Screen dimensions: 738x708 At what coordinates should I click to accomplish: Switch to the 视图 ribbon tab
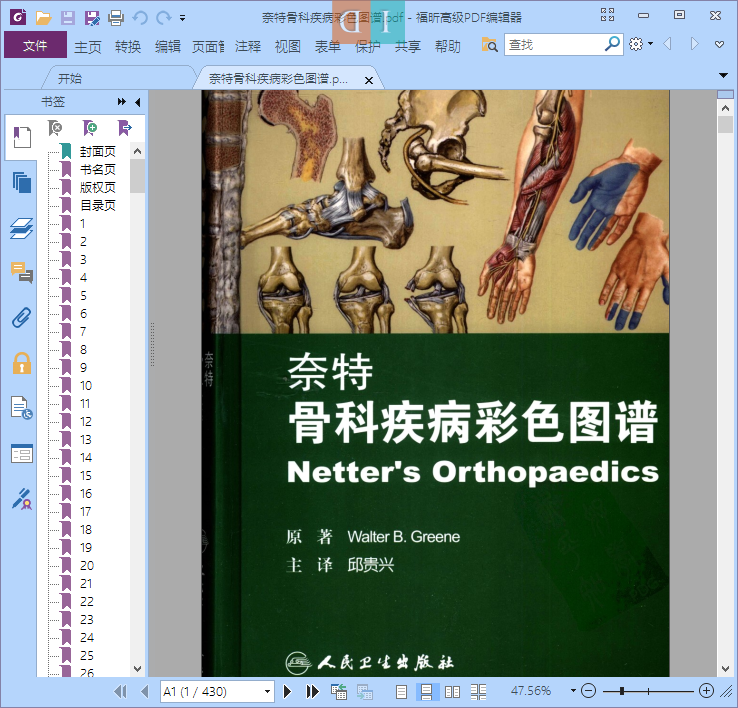(288, 46)
